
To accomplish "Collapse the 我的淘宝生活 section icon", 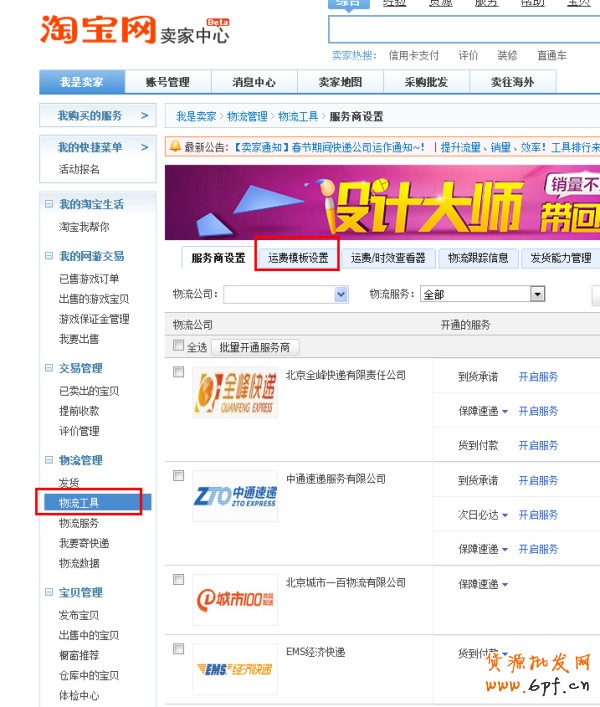I will pyautogui.click(x=48, y=204).
